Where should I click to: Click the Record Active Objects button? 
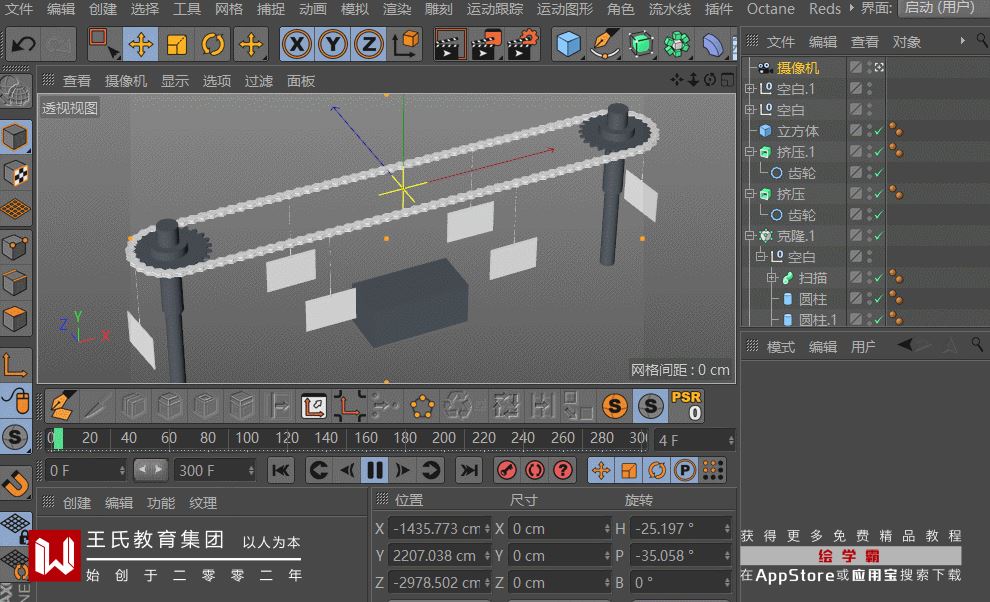[507, 470]
